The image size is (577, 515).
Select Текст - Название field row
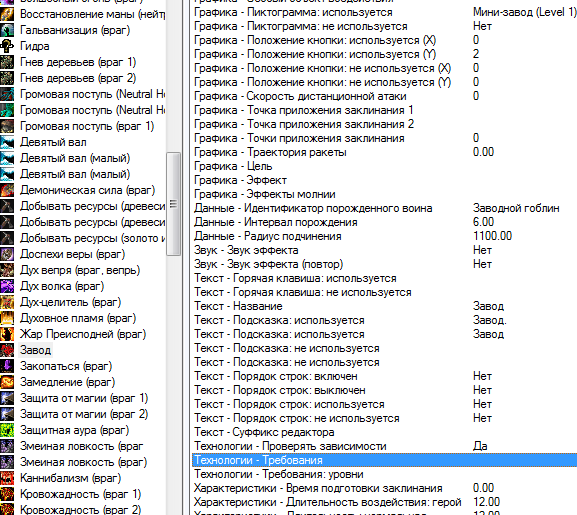385,306
